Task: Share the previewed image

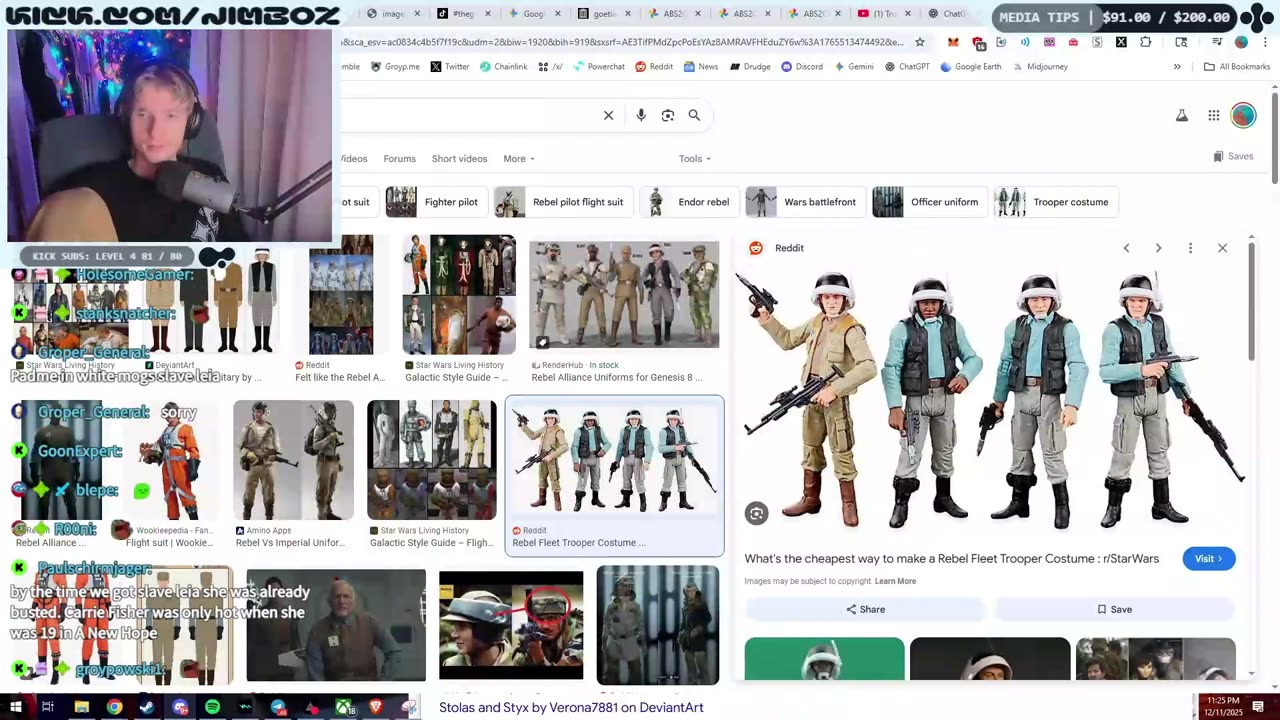Action: tap(865, 609)
